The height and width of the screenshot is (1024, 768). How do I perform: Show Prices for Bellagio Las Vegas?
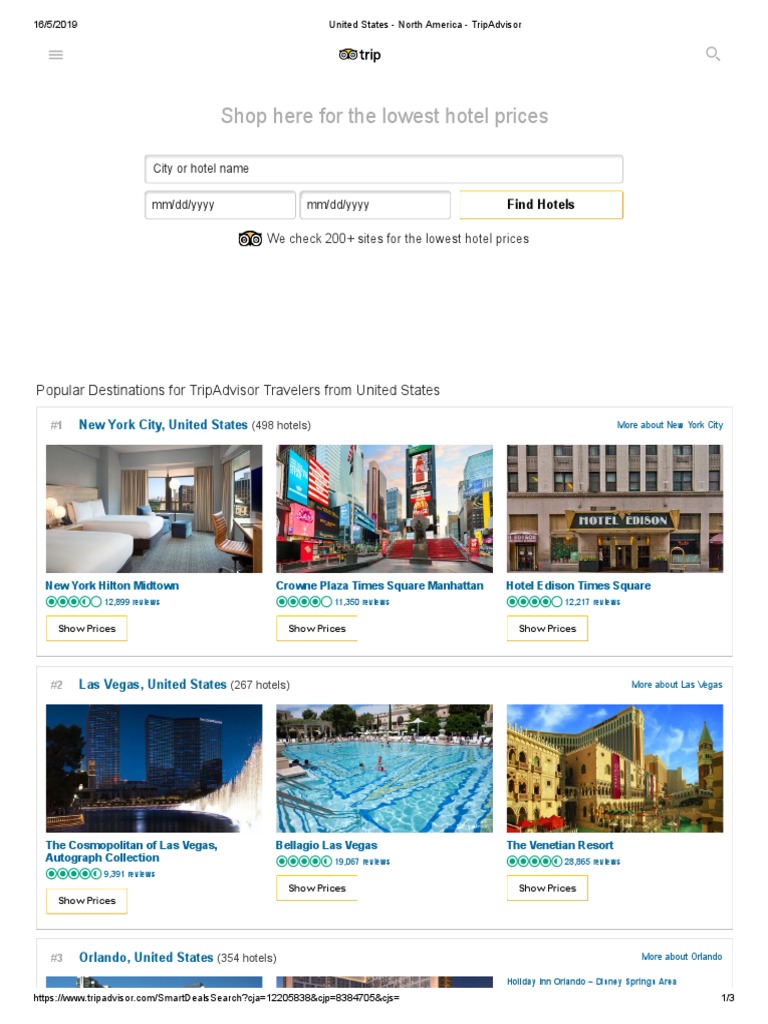click(x=317, y=888)
